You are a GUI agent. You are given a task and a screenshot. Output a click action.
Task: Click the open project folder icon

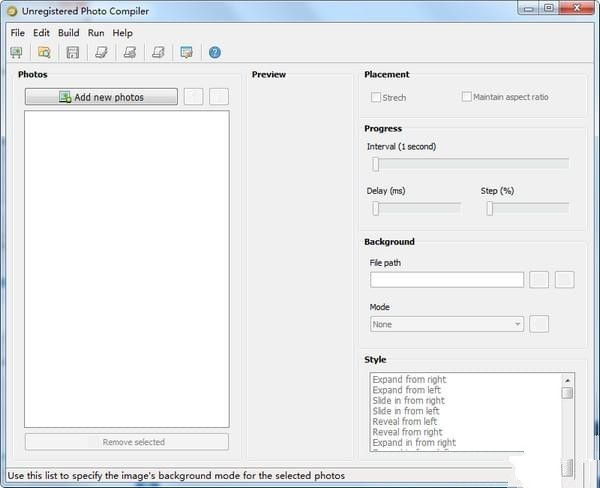(x=44, y=53)
